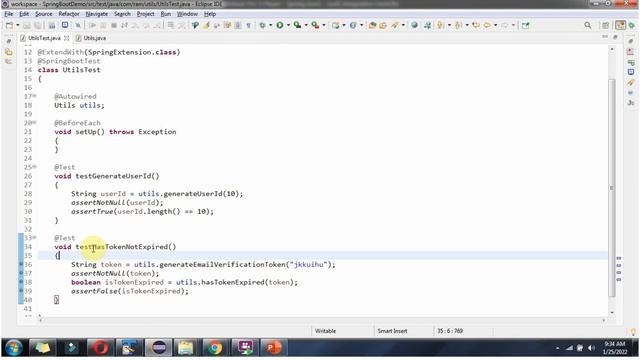Collapse the @Autowired block at line 17
640x360 pixels.
[x=35, y=96]
